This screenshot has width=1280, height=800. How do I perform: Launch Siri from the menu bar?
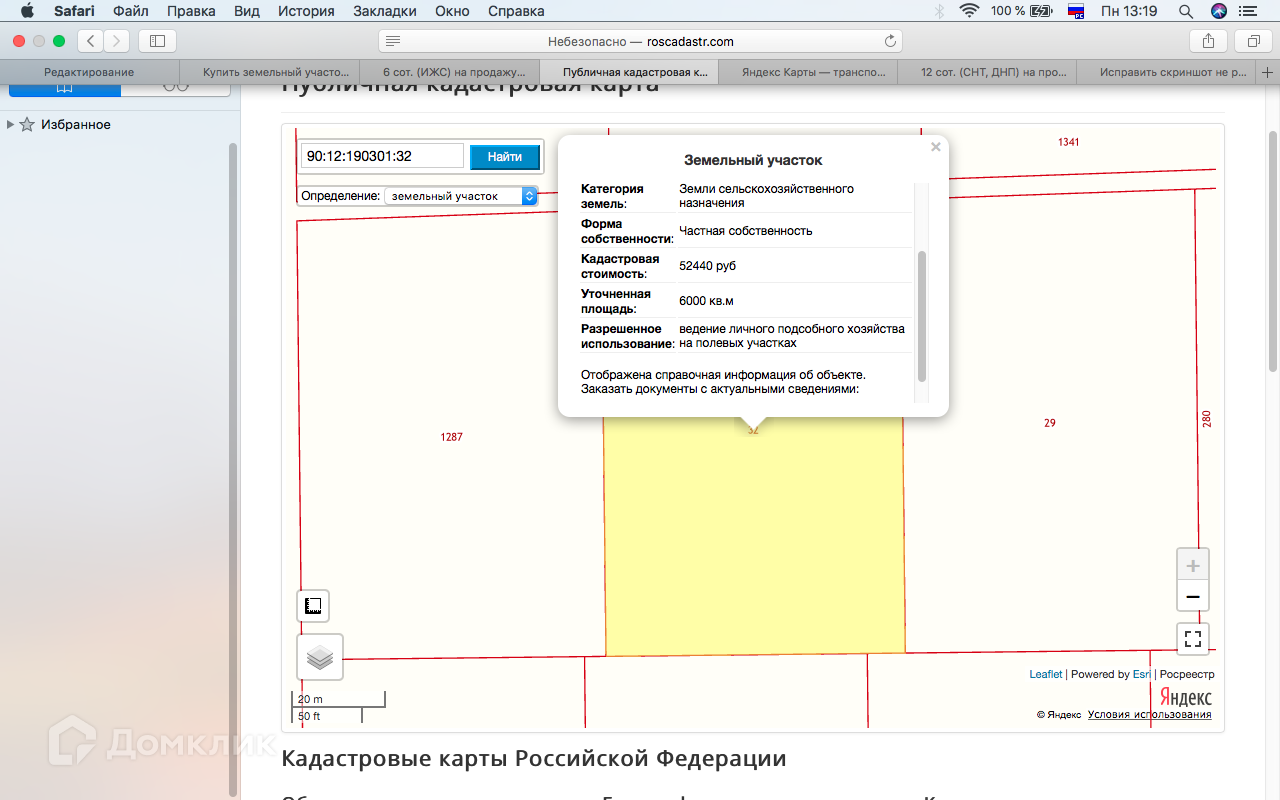[1218, 11]
